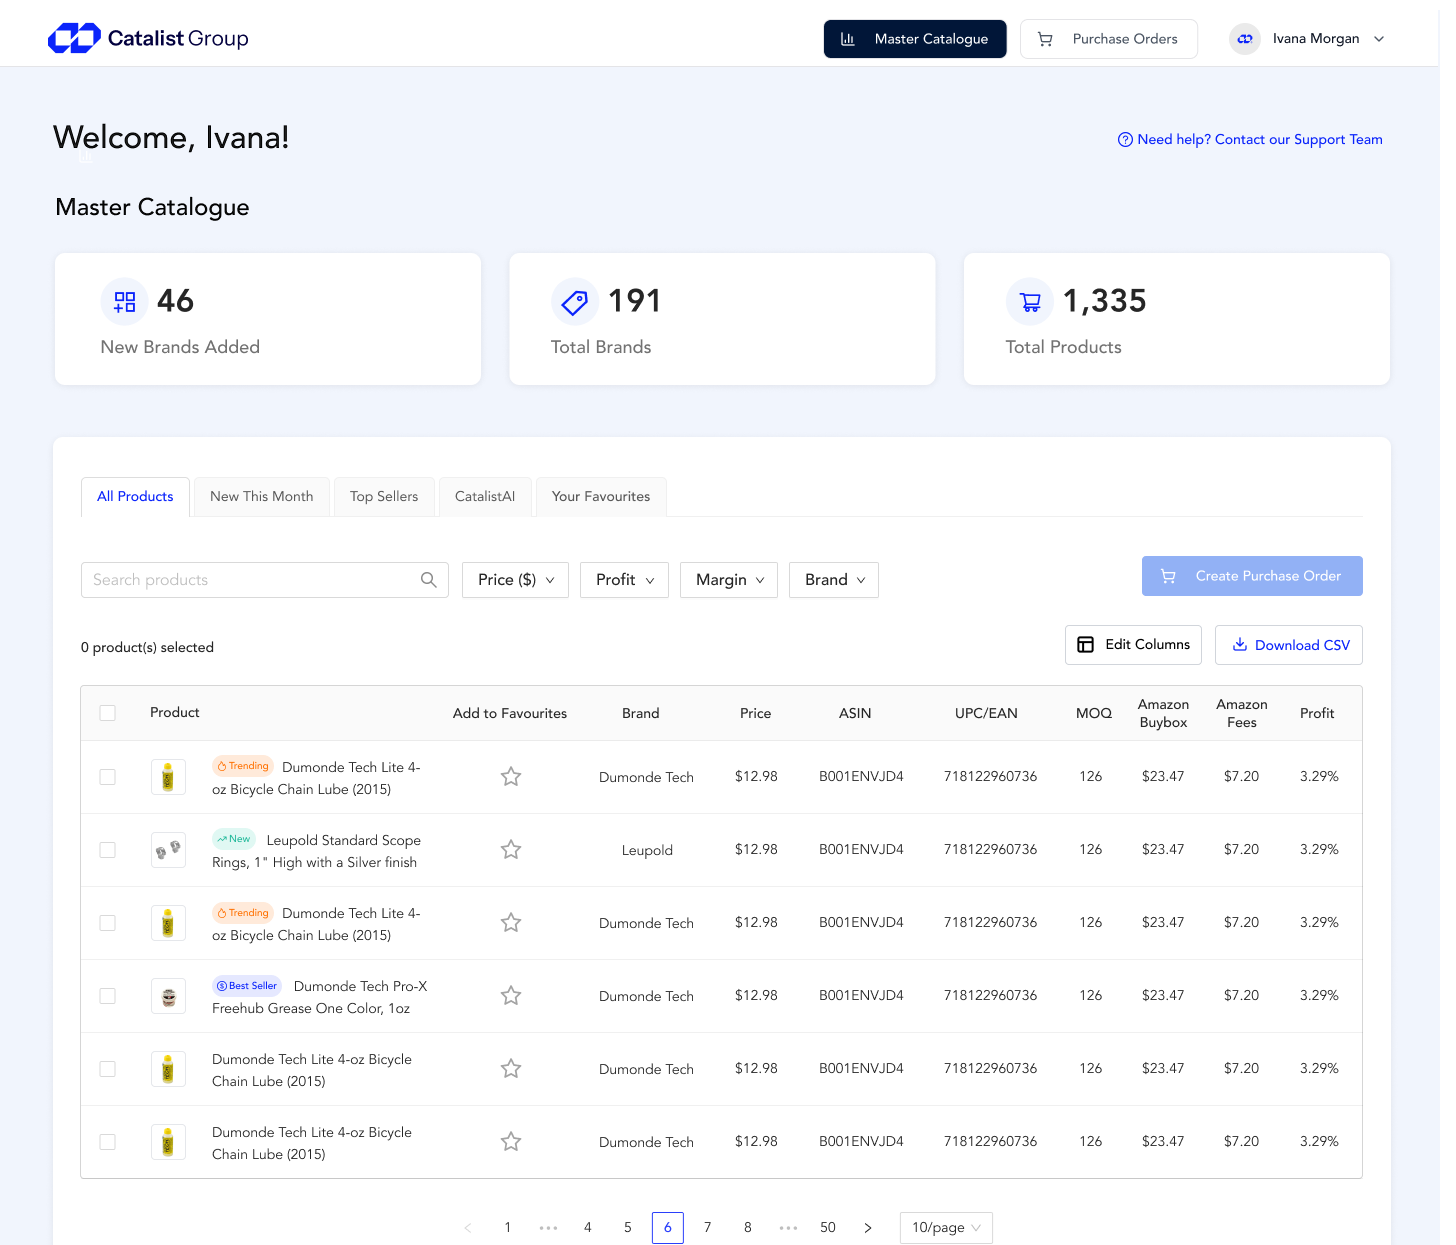Click the Trending badge in first row
This screenshot has width=1456, height=1245.
tap(243, 766)
